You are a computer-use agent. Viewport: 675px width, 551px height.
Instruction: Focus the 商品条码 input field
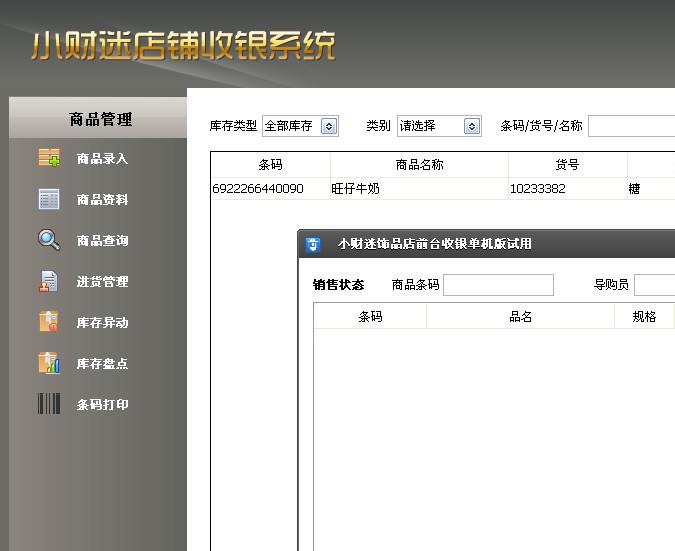(x=498, y=285)
